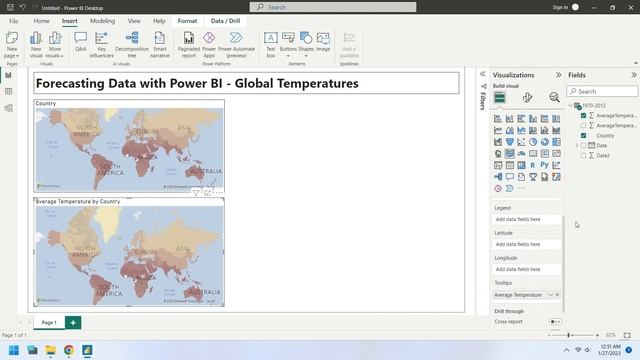Viewport: 640px width, 360px height.
Task: Collapse the 1970-2012 table
Action: coord(571,105)
